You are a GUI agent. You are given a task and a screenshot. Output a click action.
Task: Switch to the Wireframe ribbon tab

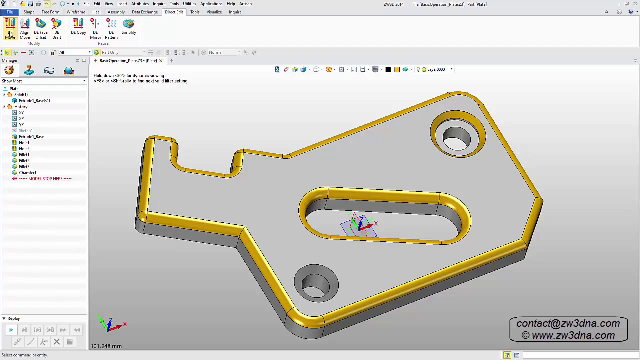pyautogui.click(x=76, y=12)
